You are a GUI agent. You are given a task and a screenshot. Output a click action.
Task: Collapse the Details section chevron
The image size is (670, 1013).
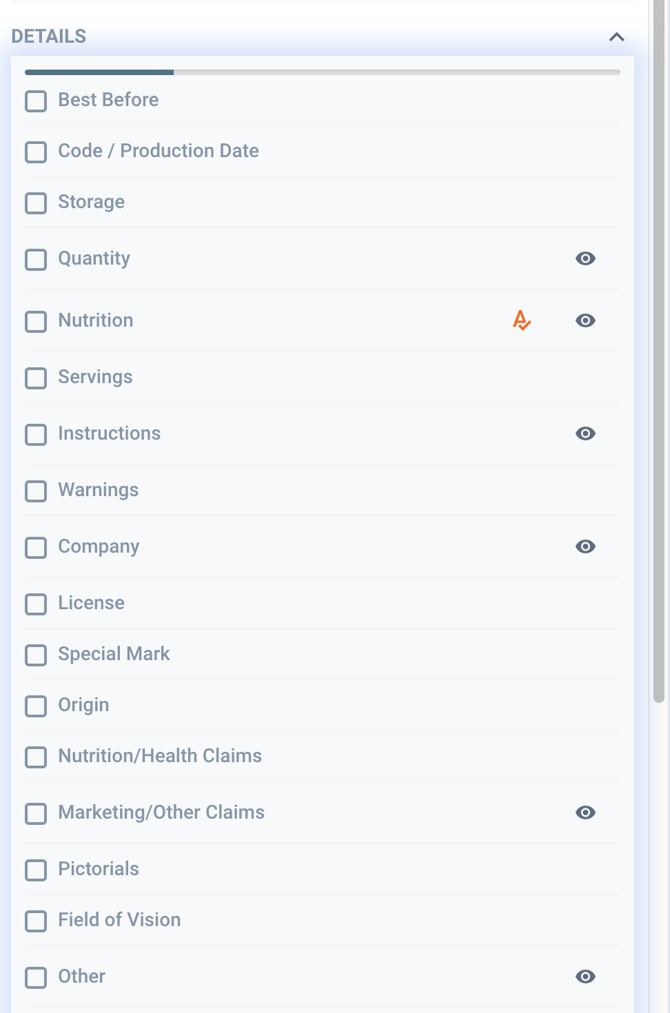616,37
